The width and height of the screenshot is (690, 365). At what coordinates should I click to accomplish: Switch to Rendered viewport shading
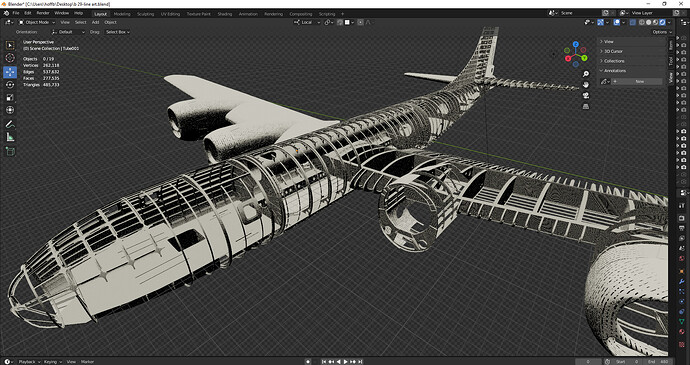(x=662, y=22)
